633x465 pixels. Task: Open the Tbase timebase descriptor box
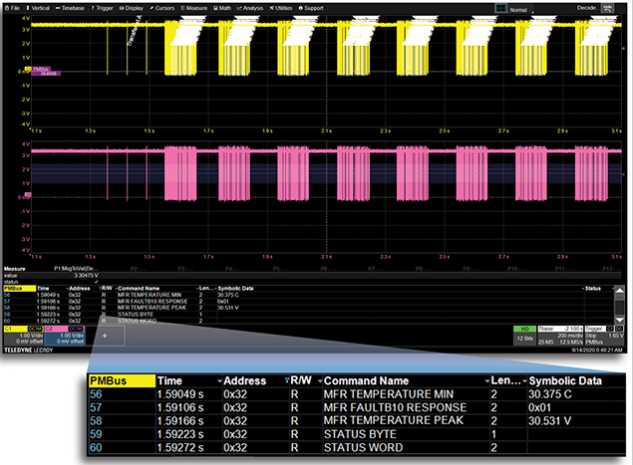tap(560, 335)
